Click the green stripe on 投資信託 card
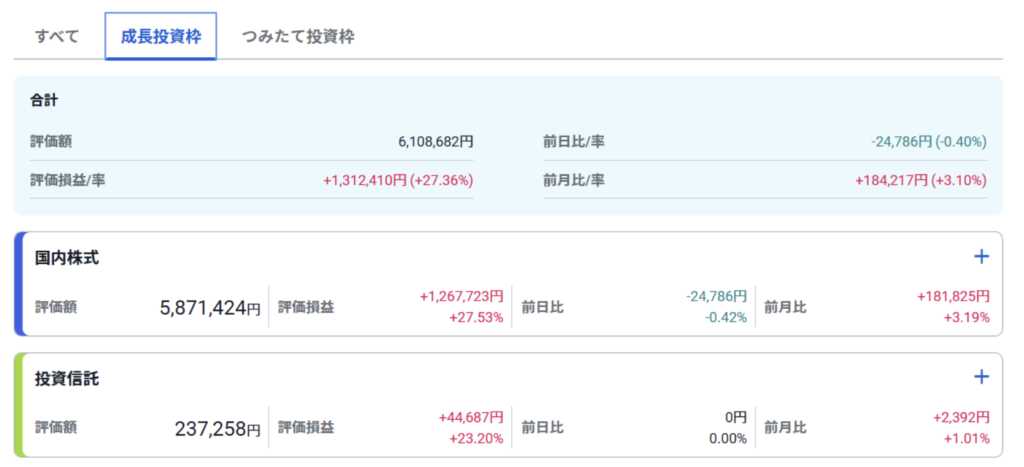Viewport: 1024px width, 467px height. click(18, 405)
